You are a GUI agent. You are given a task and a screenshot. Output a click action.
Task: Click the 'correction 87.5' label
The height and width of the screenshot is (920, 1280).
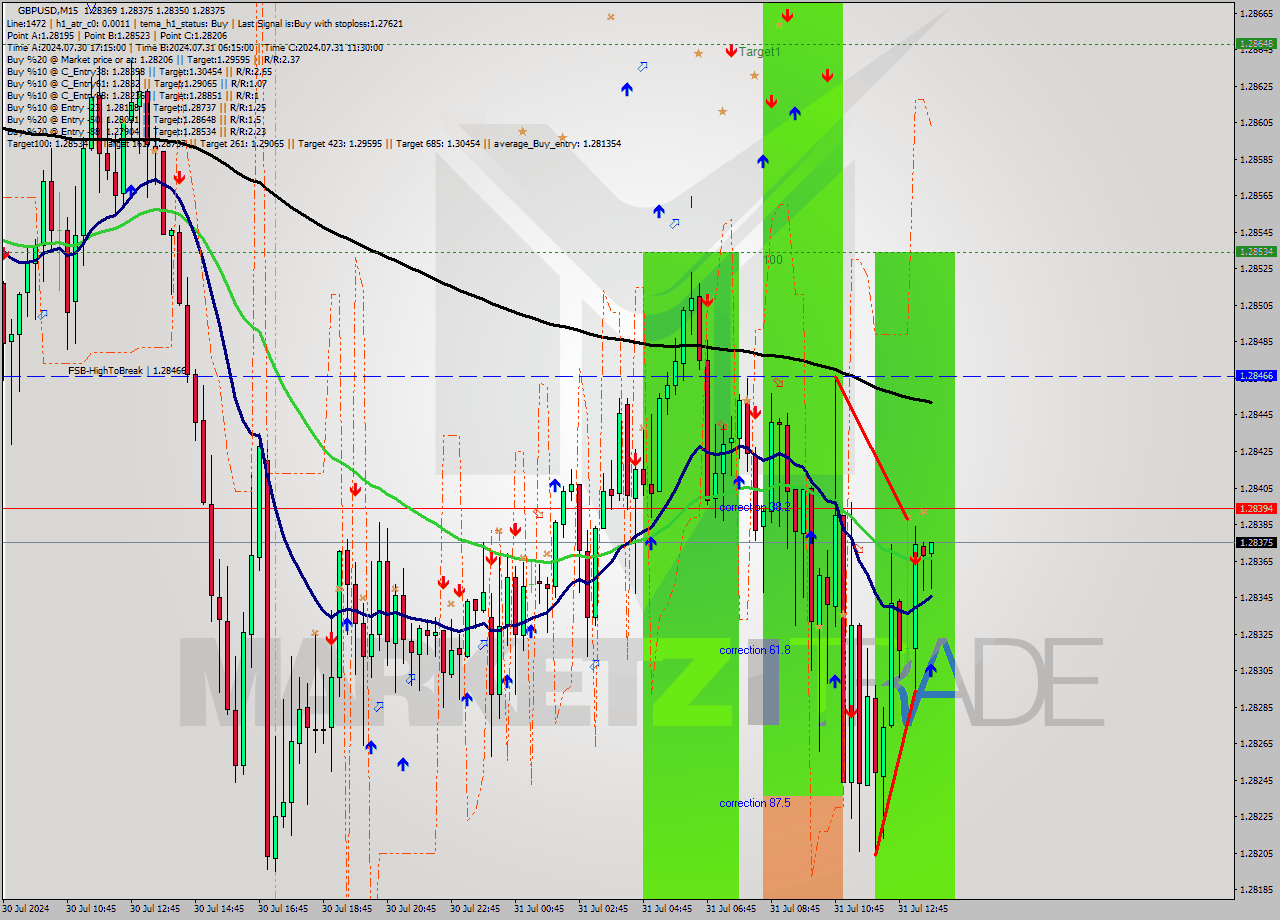pyautogui.click(x=755, y=803)
